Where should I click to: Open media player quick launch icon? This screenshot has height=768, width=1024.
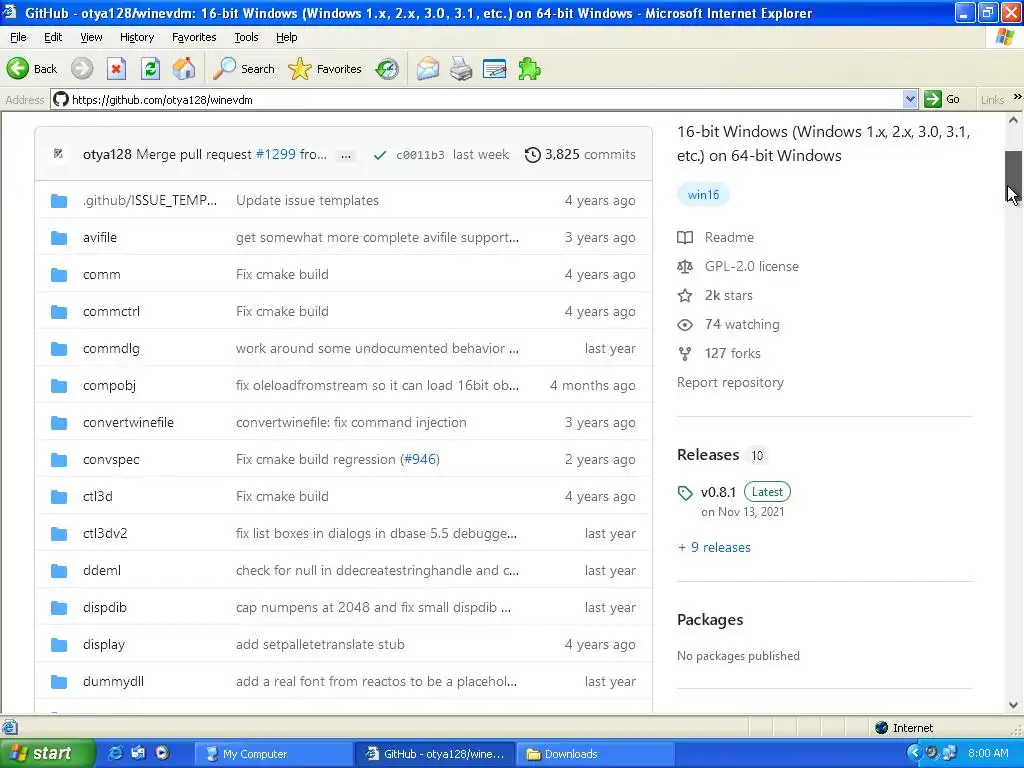(162, 753)
